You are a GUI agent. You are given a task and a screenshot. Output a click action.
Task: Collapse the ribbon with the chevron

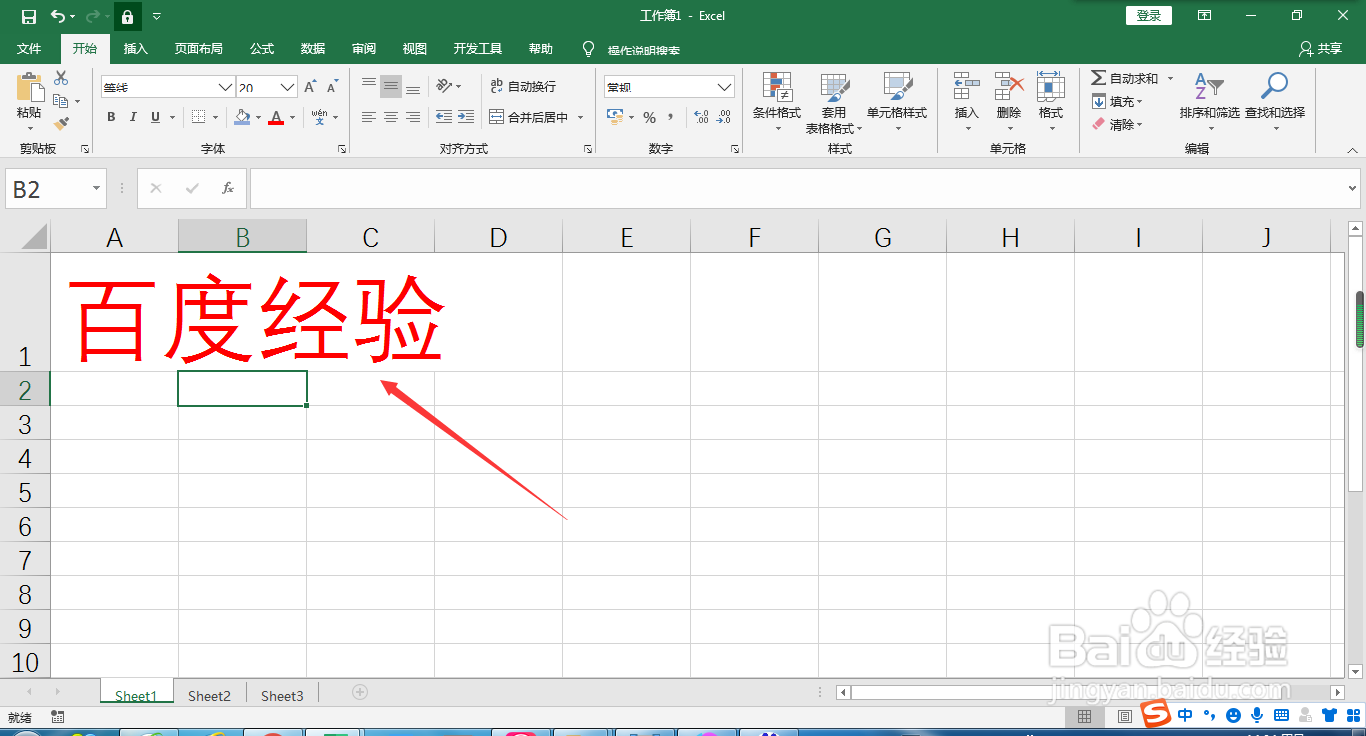[1352, 149]
